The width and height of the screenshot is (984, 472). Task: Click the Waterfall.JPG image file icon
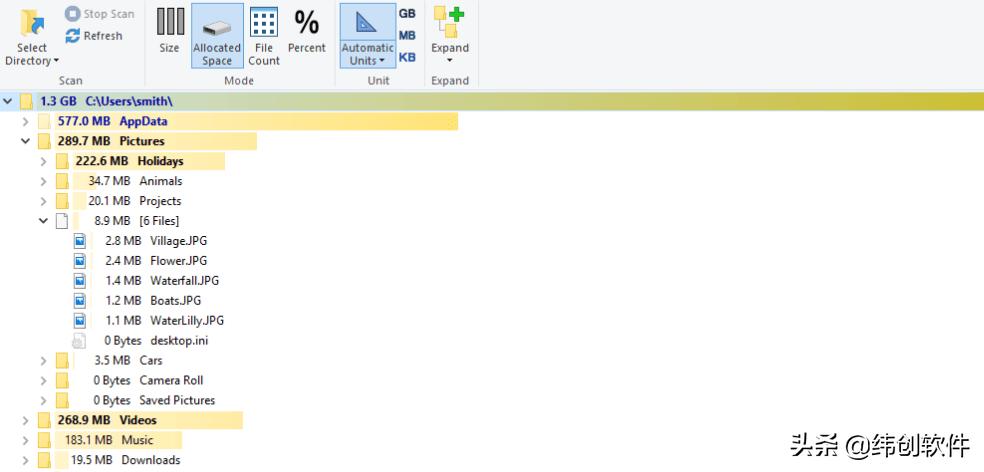[79, 281]
